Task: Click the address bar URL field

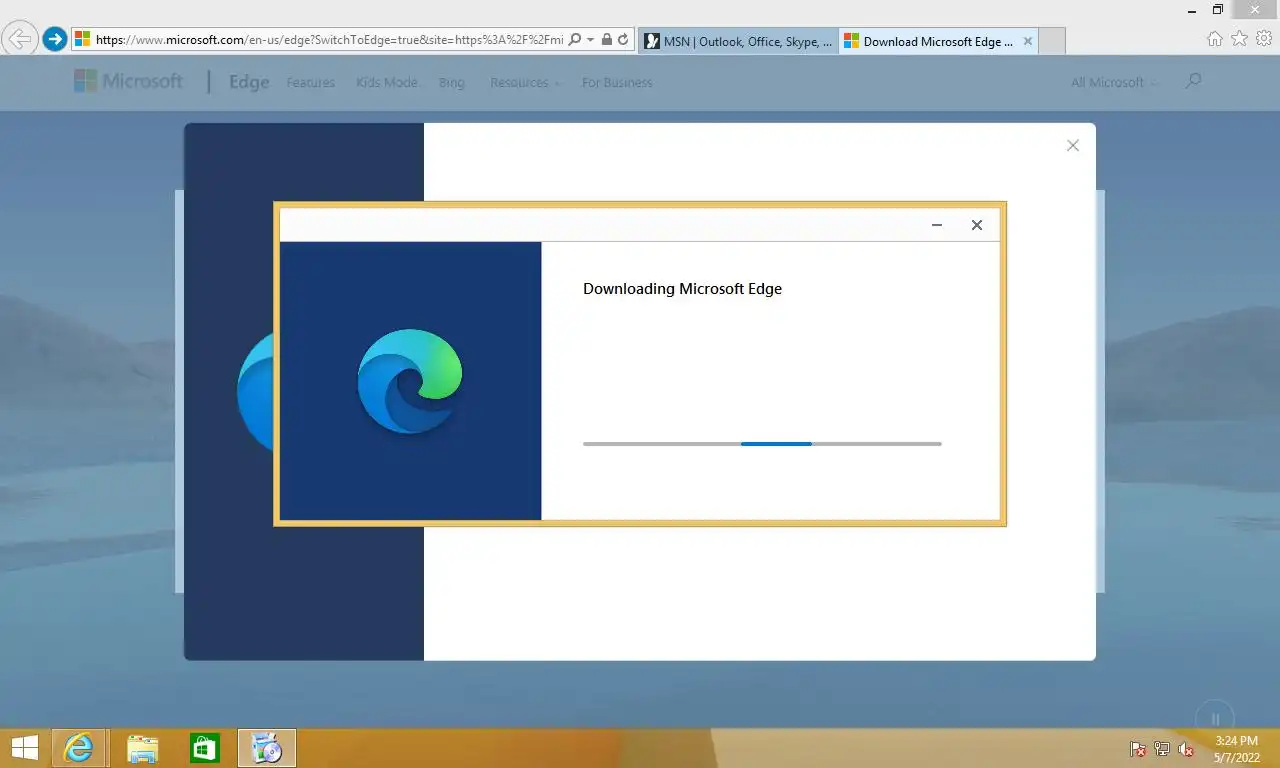Action: coord(330,40)
